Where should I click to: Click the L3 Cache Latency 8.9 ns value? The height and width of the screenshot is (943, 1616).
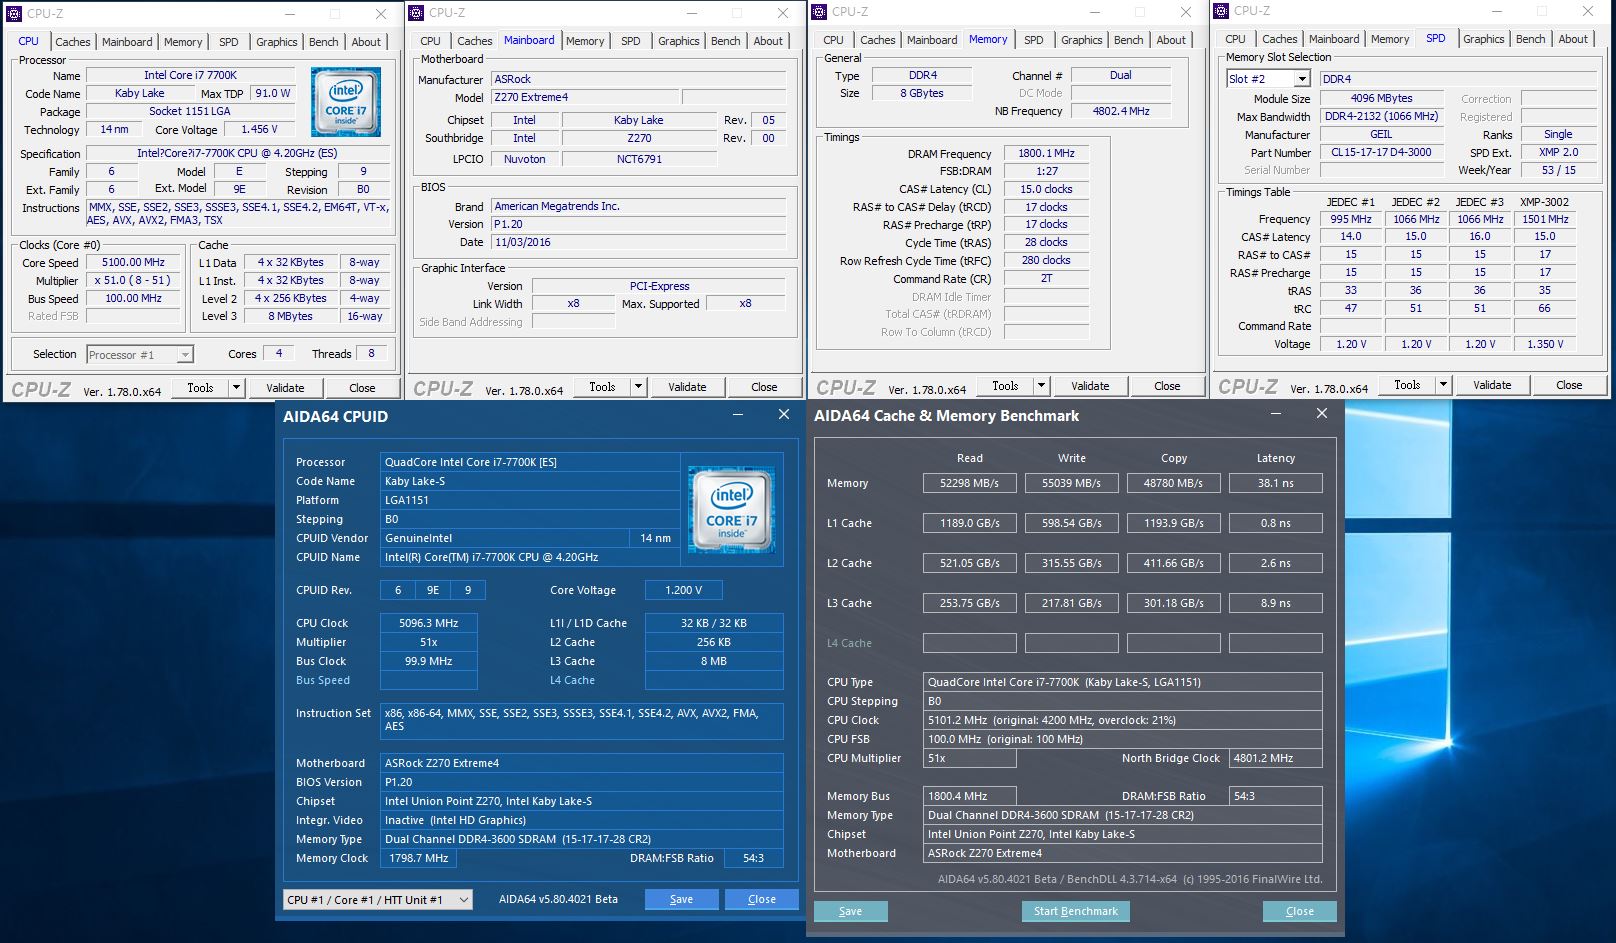click(1275, 603)
